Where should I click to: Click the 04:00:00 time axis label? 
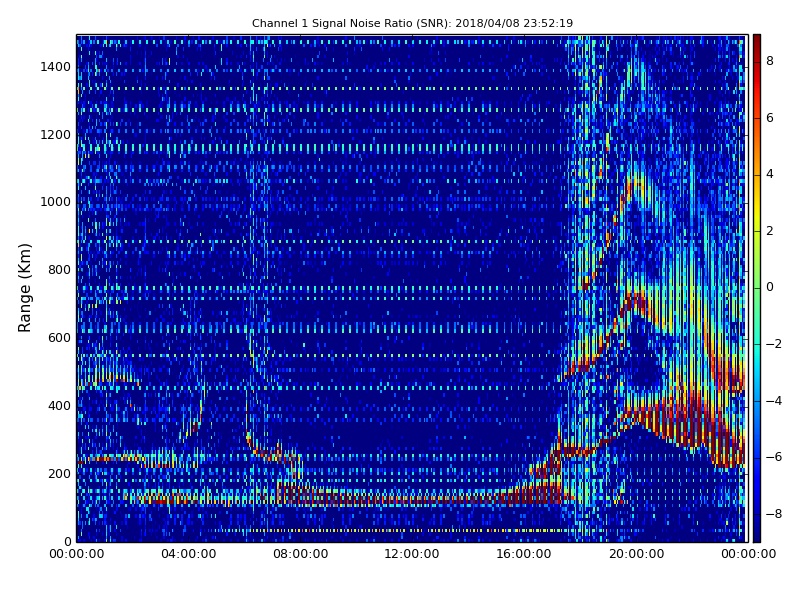189,554
